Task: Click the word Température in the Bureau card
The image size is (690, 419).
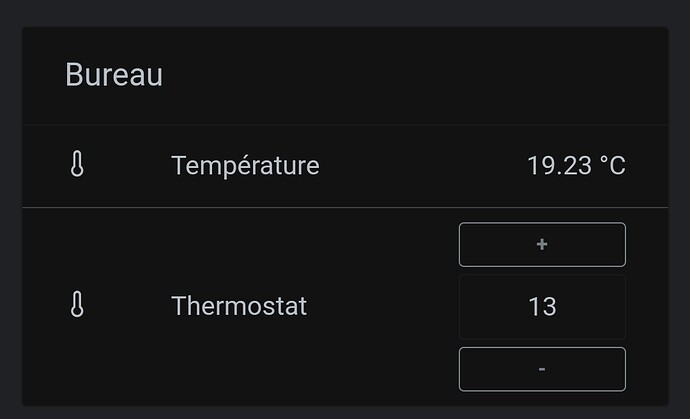Action: [x=245, y=165]
